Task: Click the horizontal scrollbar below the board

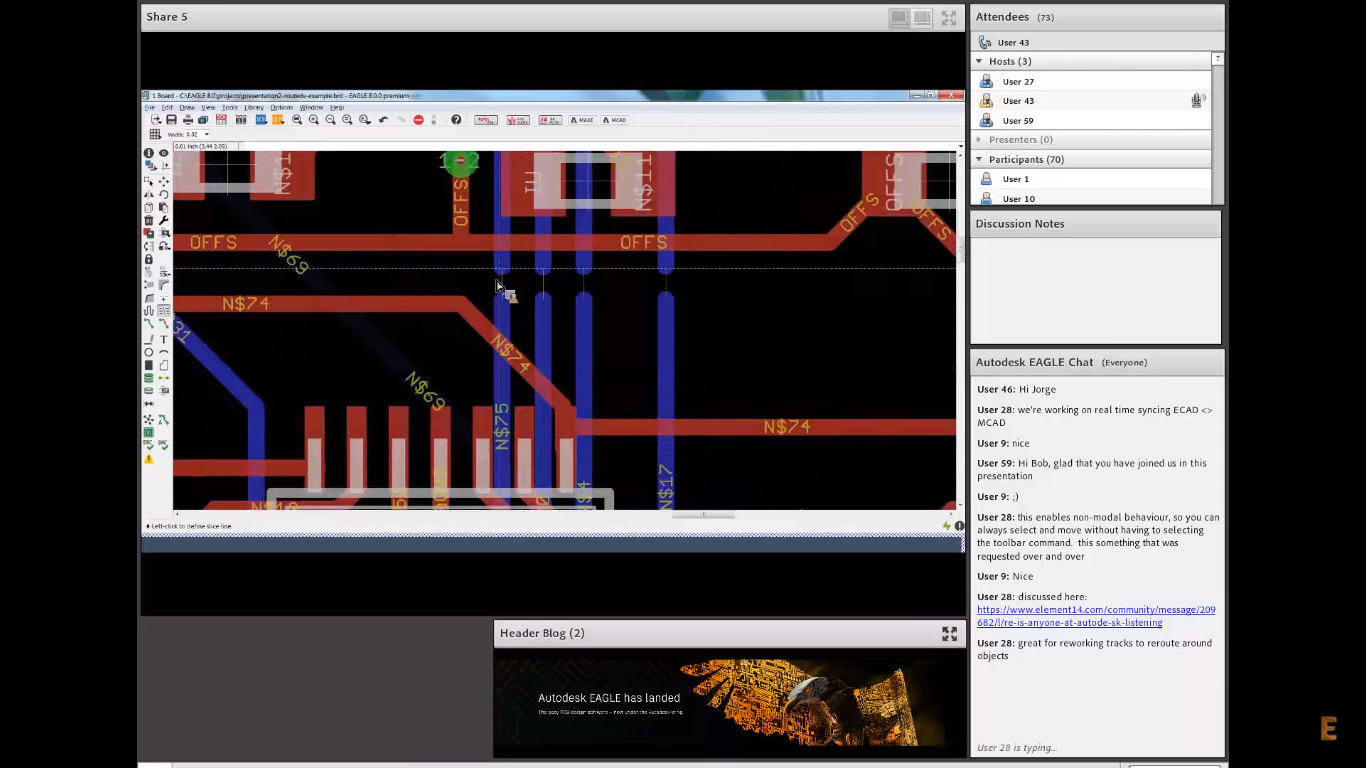Action: tap(703, 515)
